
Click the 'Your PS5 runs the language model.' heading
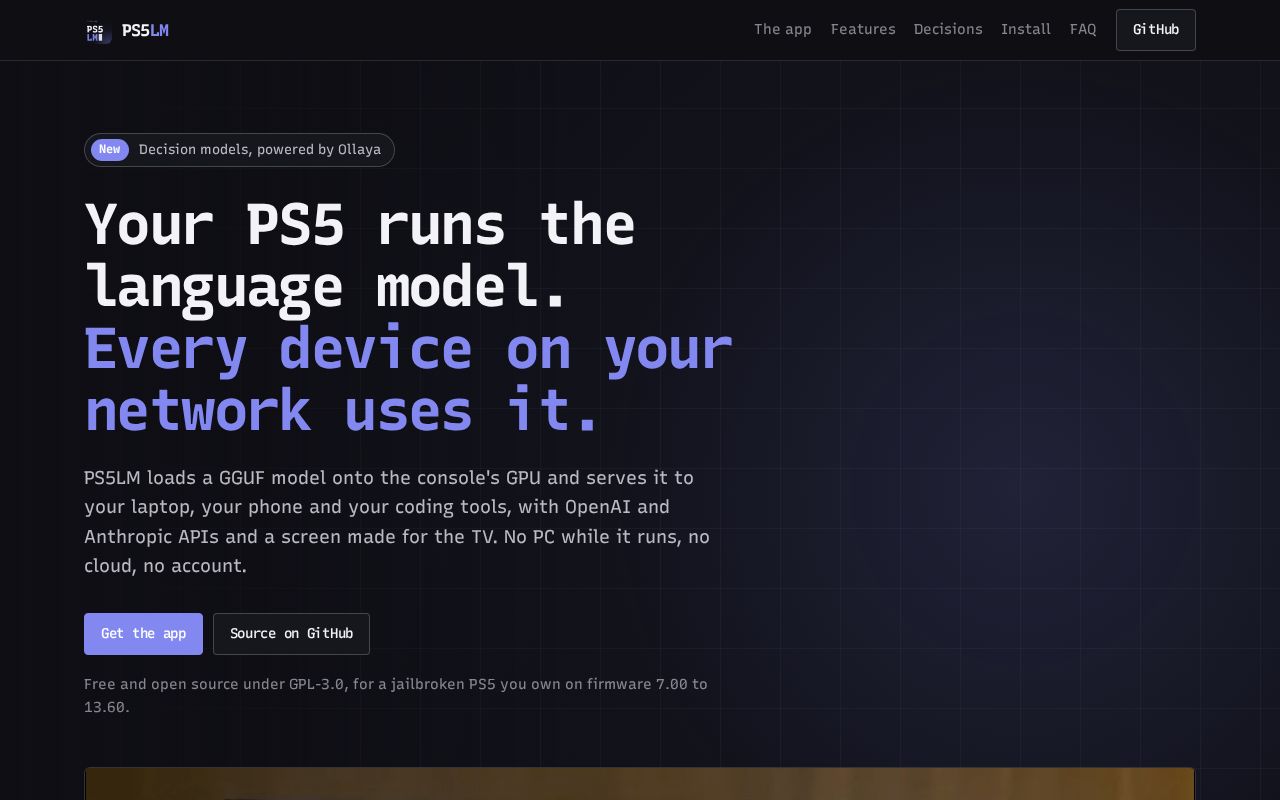click(x=360, y=256)
